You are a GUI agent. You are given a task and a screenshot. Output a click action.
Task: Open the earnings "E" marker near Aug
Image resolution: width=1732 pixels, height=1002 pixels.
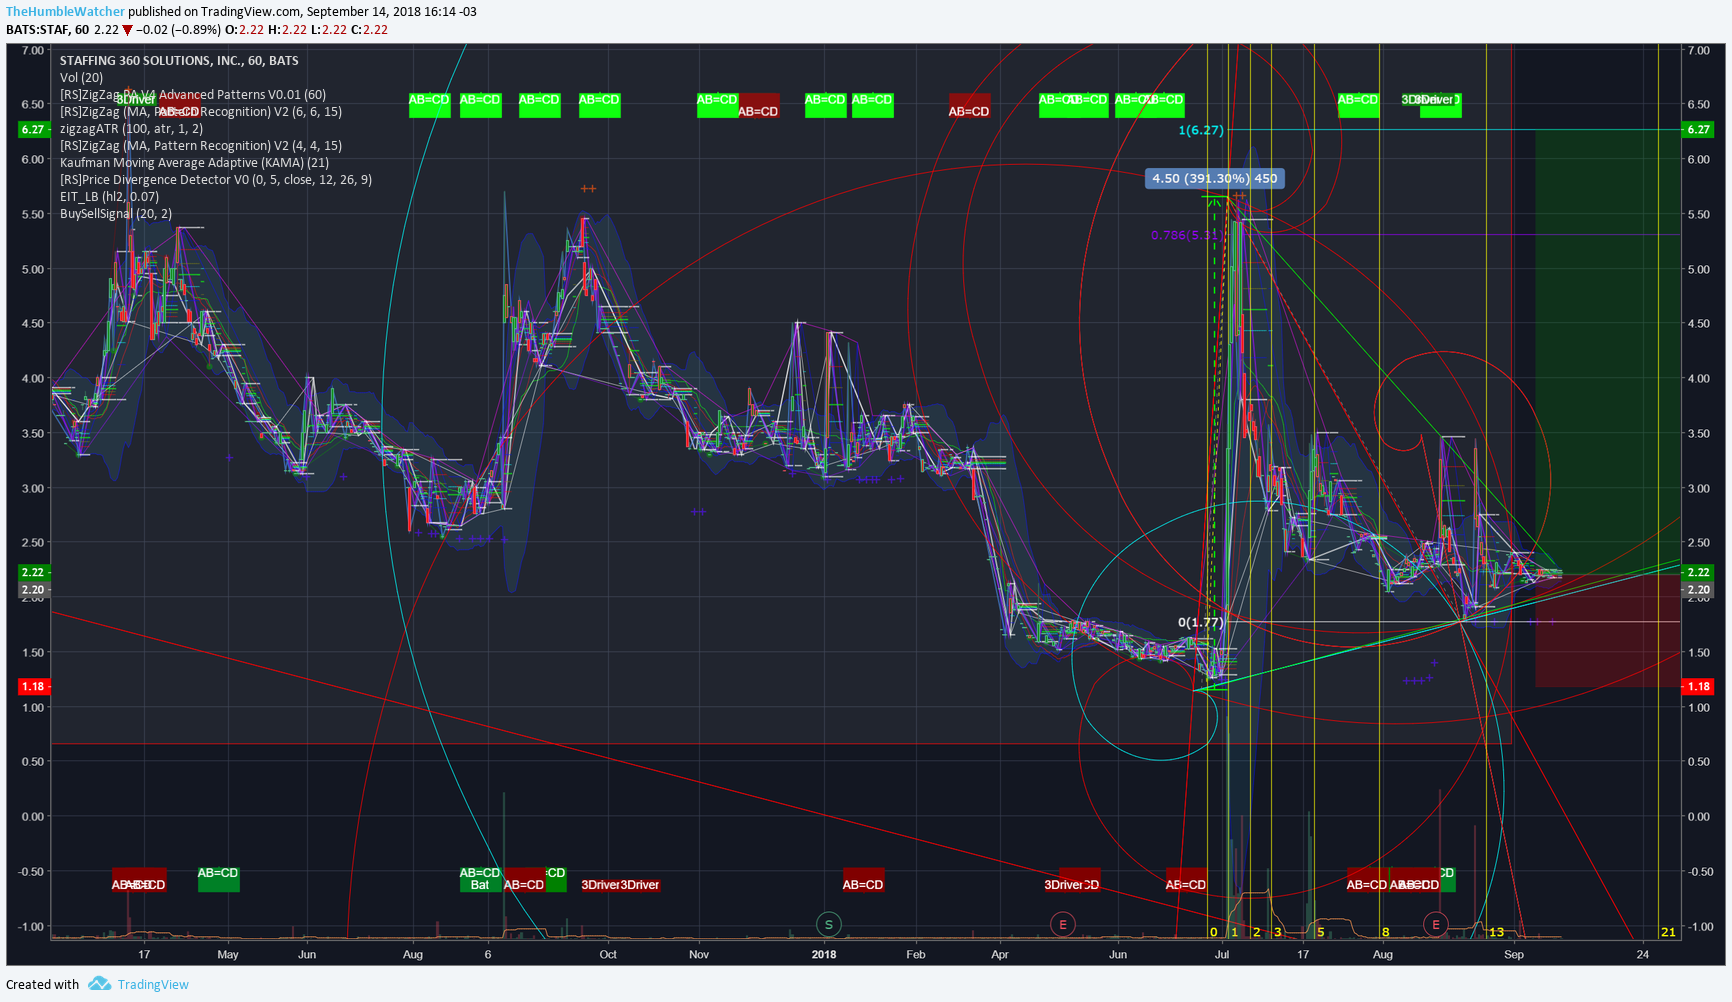[1436, 925]
